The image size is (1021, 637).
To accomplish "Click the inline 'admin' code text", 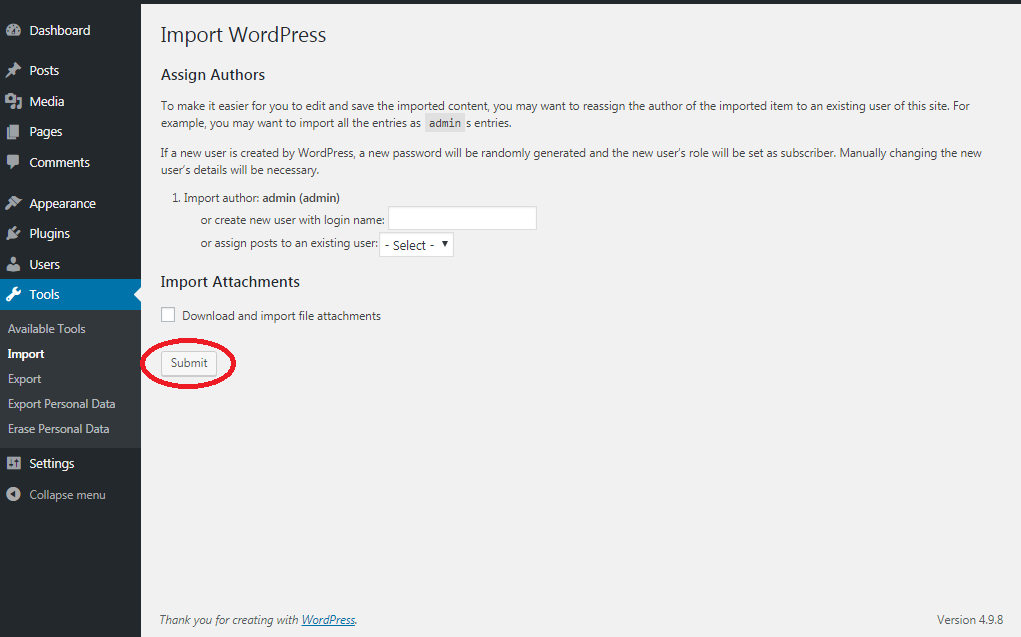I will click(x=445, y=123).
